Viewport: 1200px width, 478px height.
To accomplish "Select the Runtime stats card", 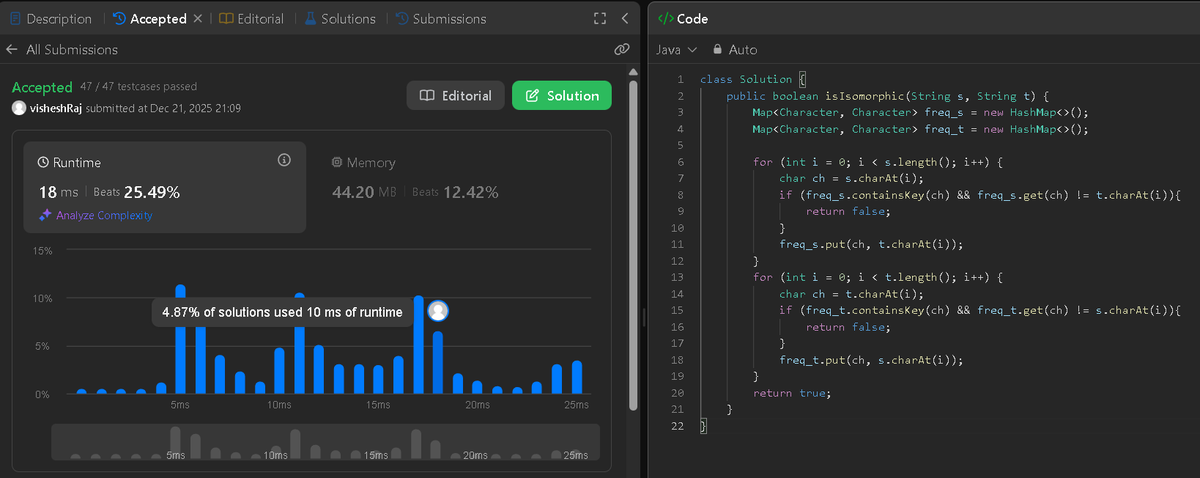I will click(165, 187).
